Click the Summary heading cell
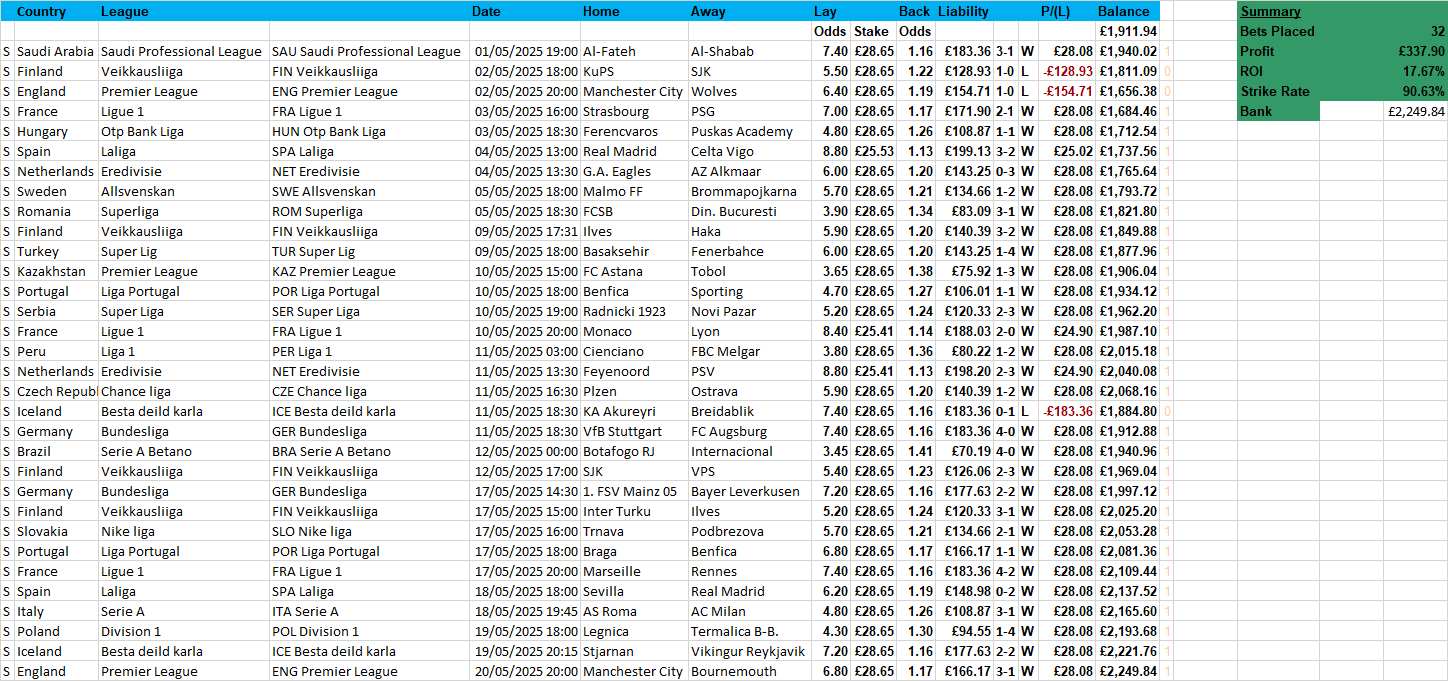 pyautogui.click(x=1270, y=11)
